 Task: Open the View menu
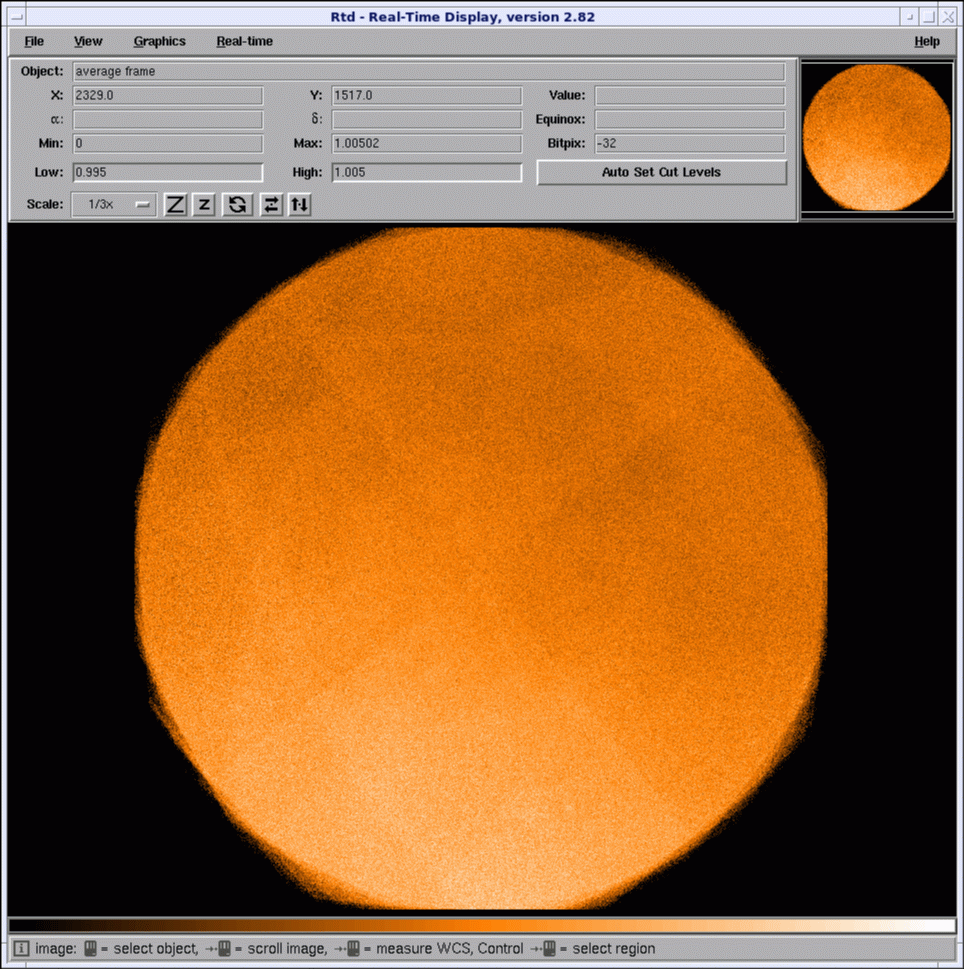pyautogui.click(x=88, y=41)
